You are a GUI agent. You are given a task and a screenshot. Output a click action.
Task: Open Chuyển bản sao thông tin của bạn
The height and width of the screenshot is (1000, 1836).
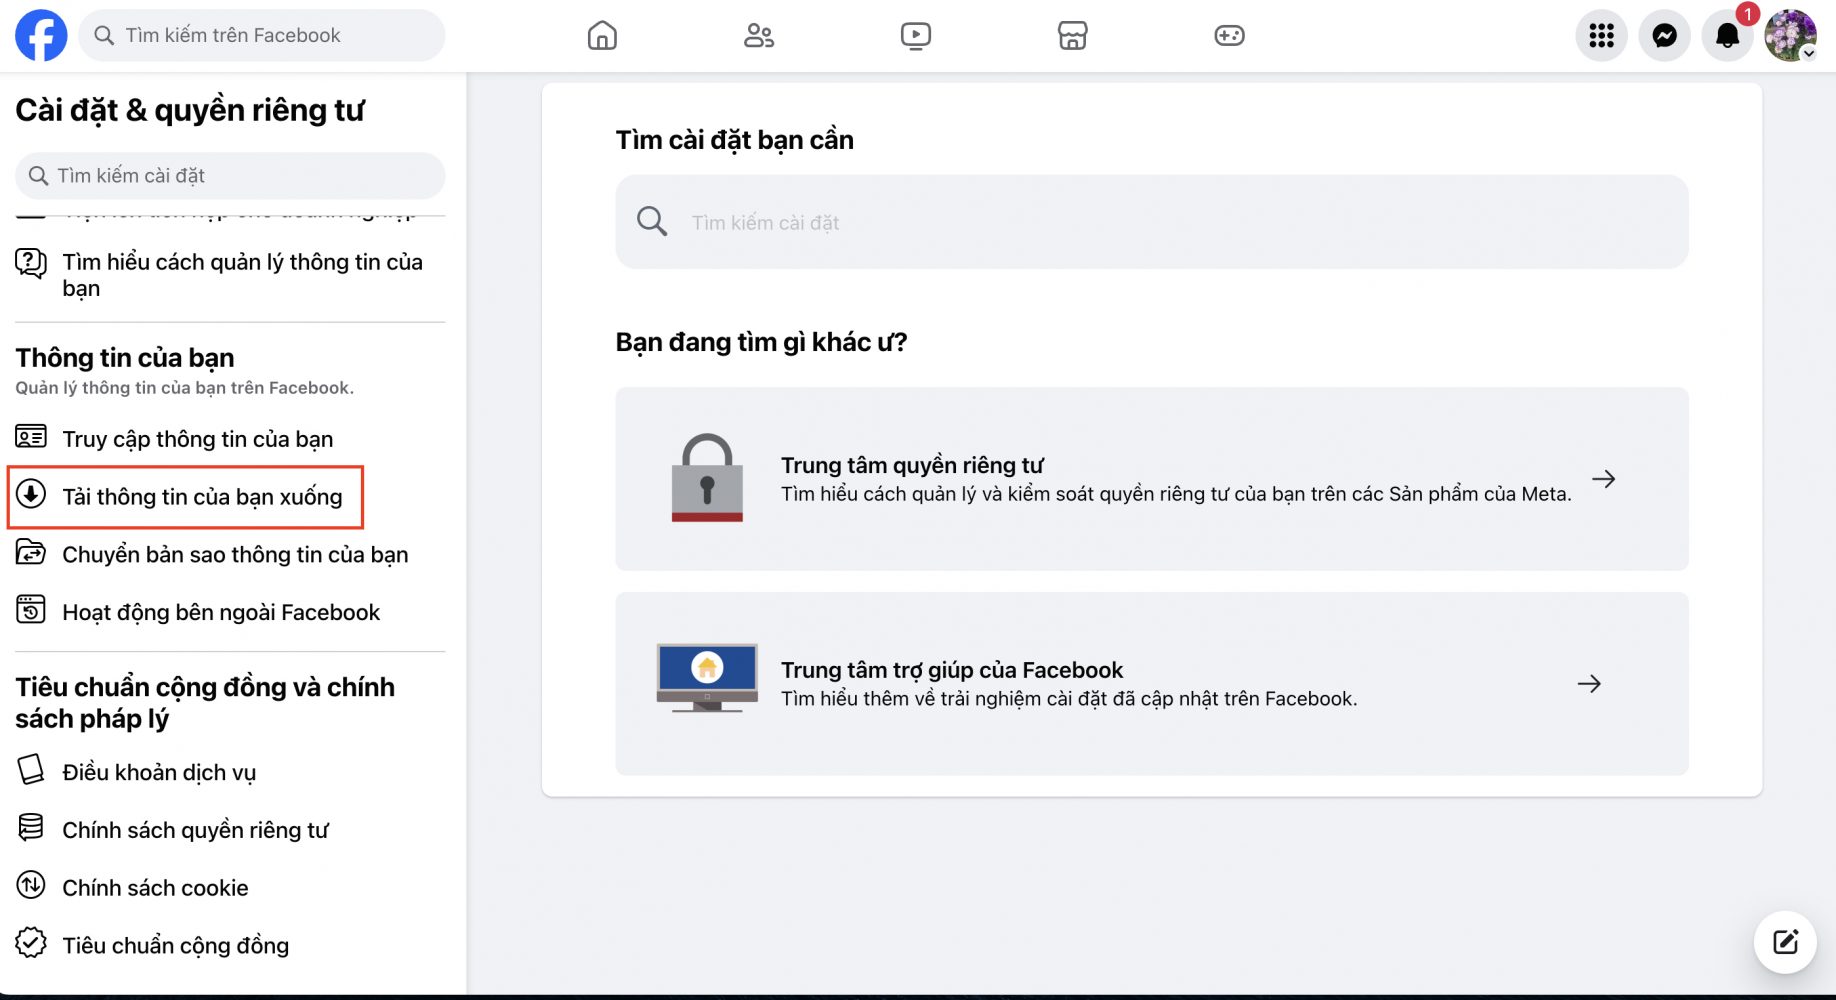(234, 555)
